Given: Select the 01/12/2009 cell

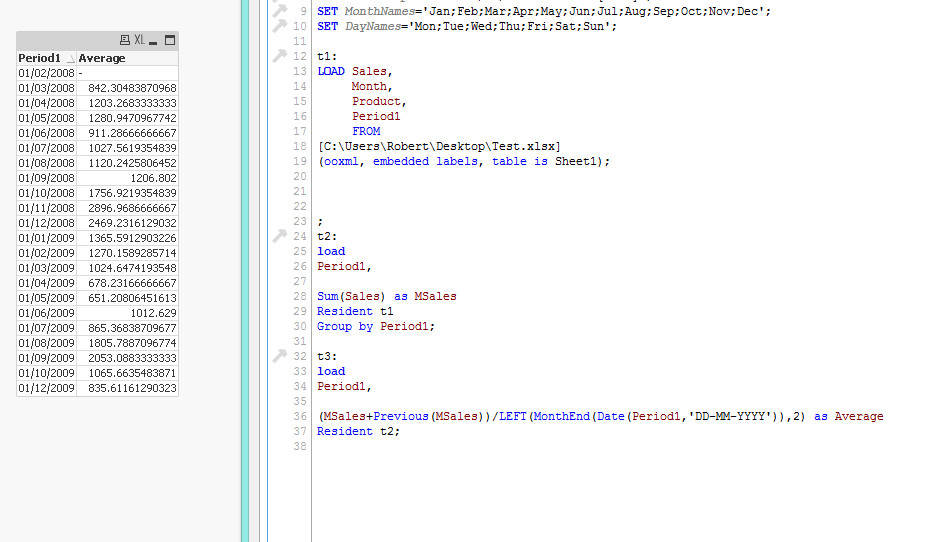Looking at the screenshot, I should (47, 388).
